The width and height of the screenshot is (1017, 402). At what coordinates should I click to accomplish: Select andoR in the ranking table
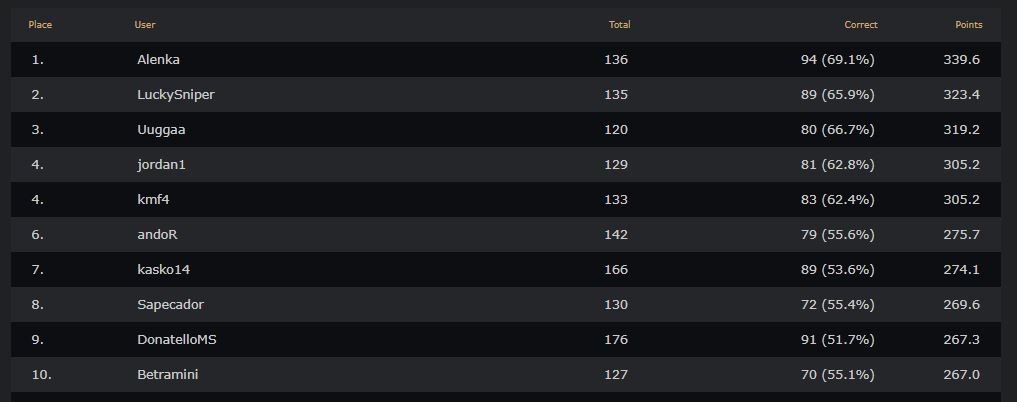tap(157, 235)
